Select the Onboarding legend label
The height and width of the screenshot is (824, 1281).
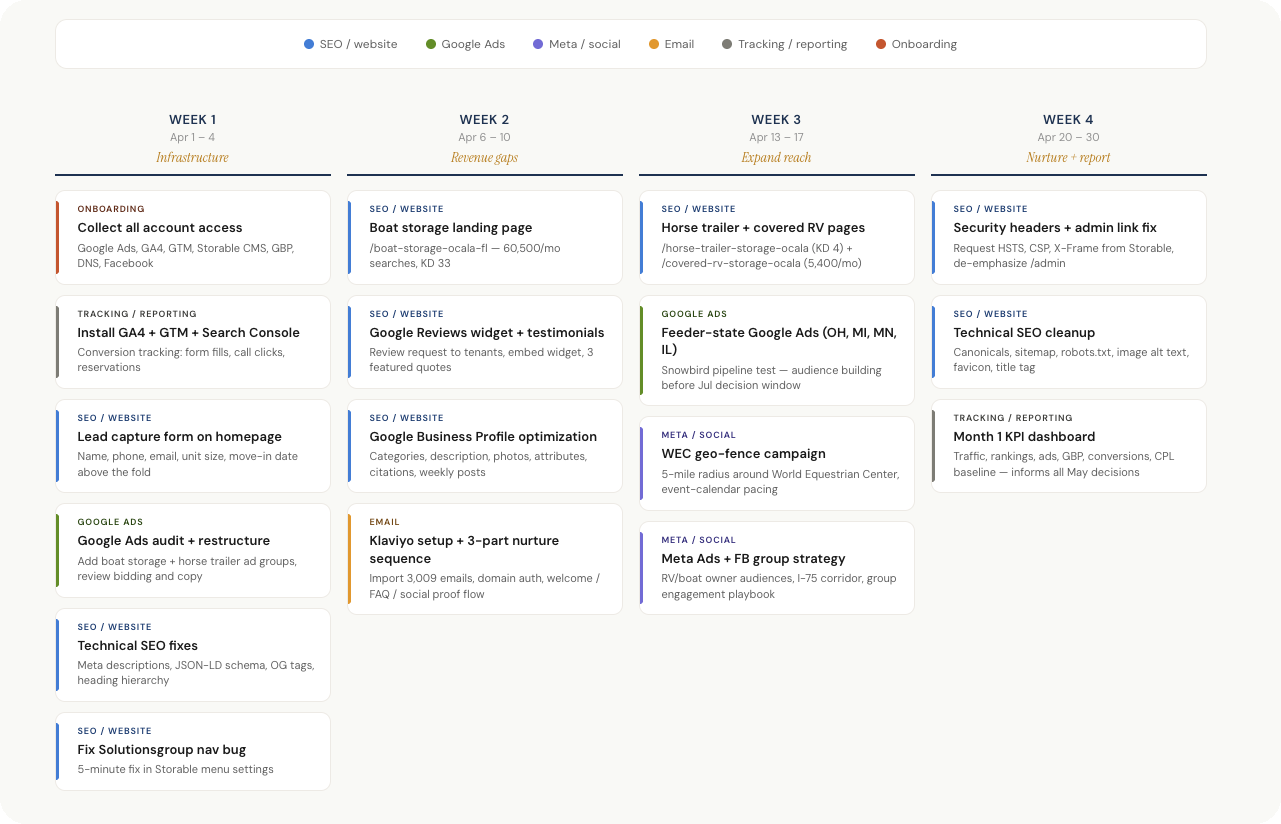point(924,44)
